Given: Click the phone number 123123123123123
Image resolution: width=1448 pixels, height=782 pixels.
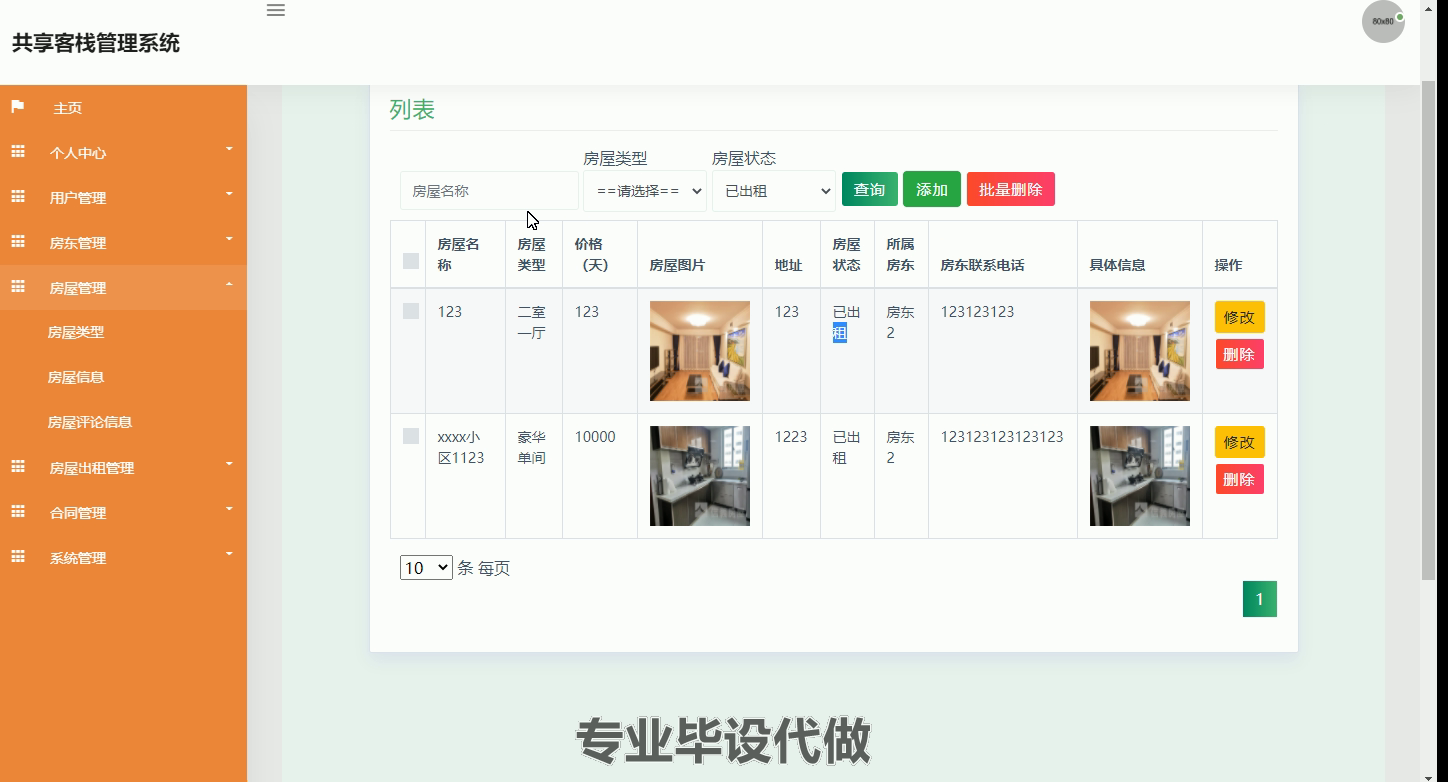Looking at the screenshot, I should [1002, 437].
